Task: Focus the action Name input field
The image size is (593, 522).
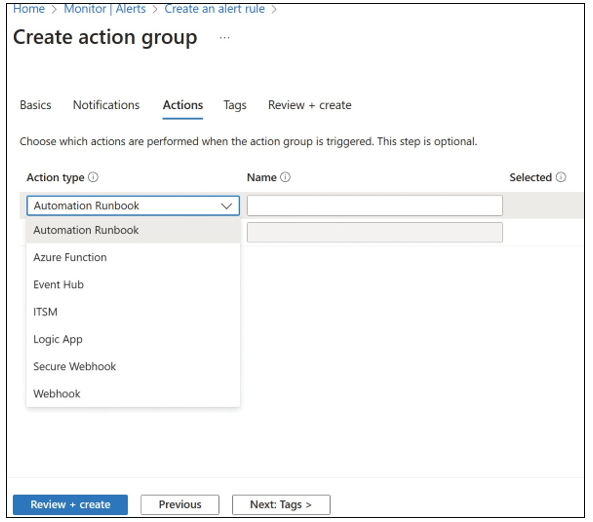Action: (x=375, y=206)
